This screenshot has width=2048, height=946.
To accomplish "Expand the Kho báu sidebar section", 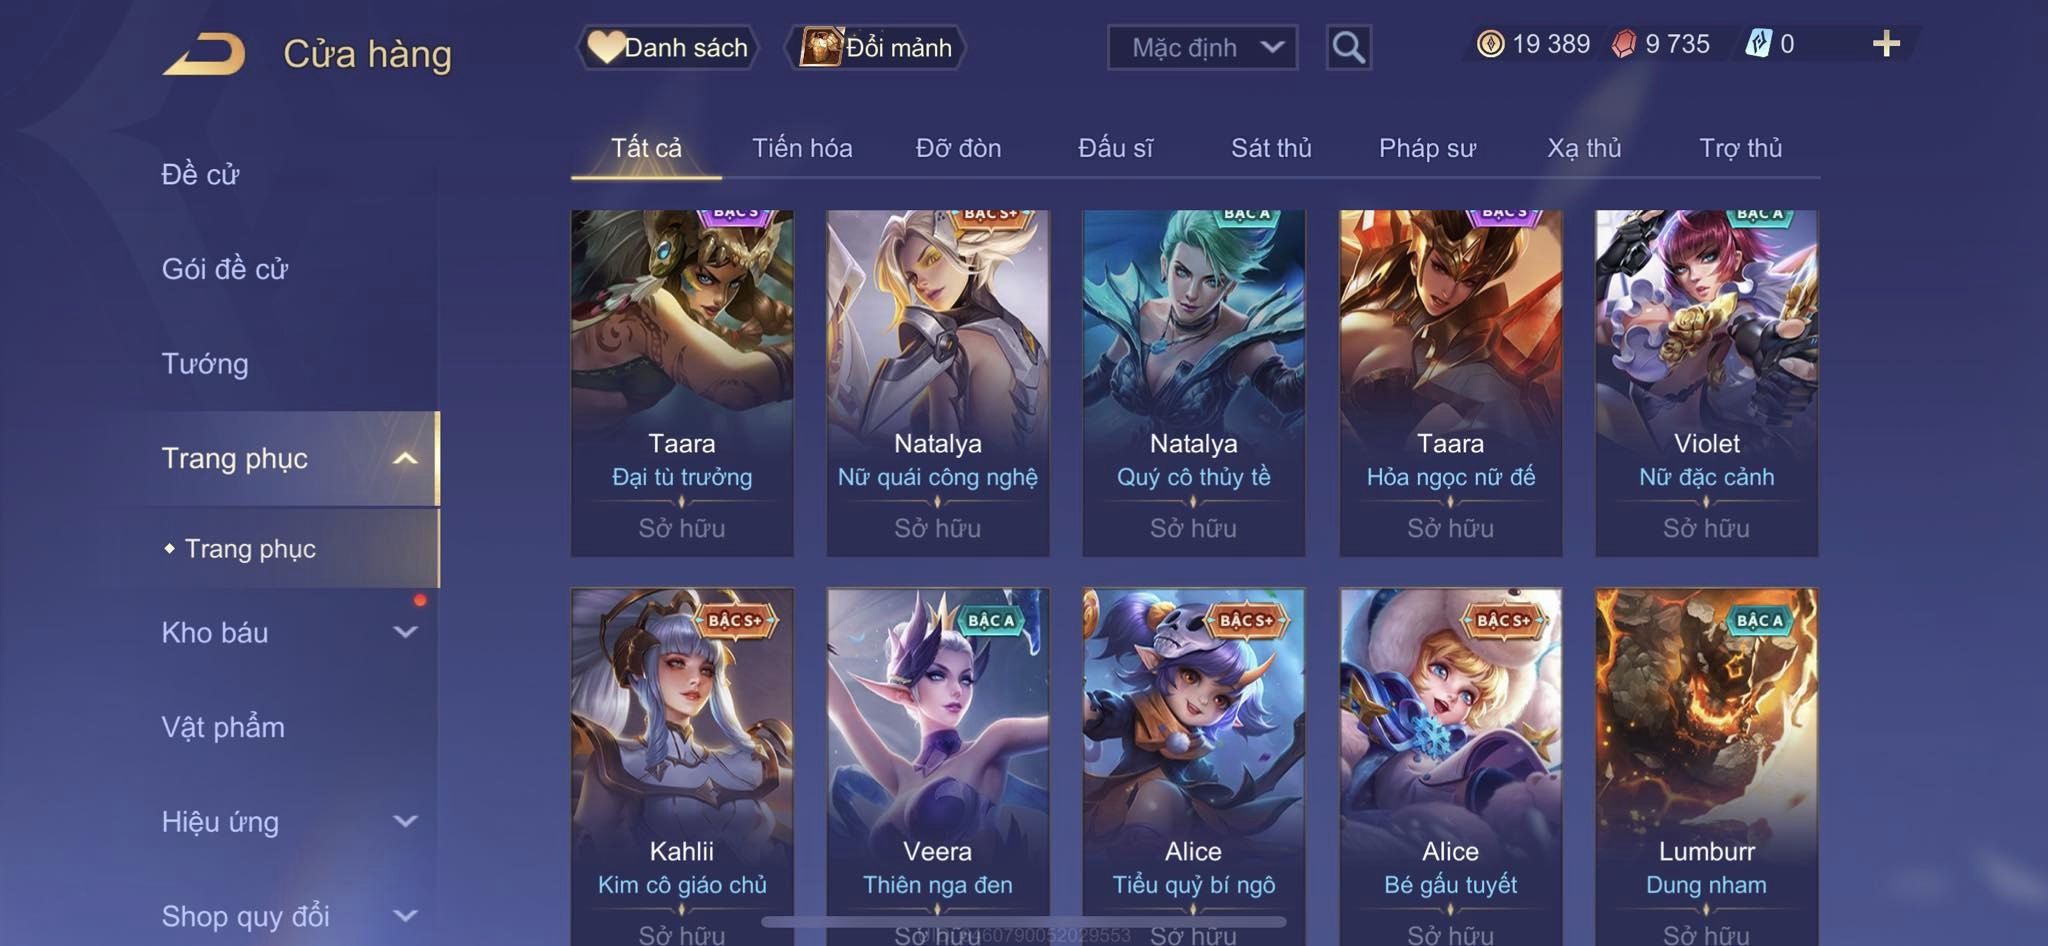I will click(405, 632).
